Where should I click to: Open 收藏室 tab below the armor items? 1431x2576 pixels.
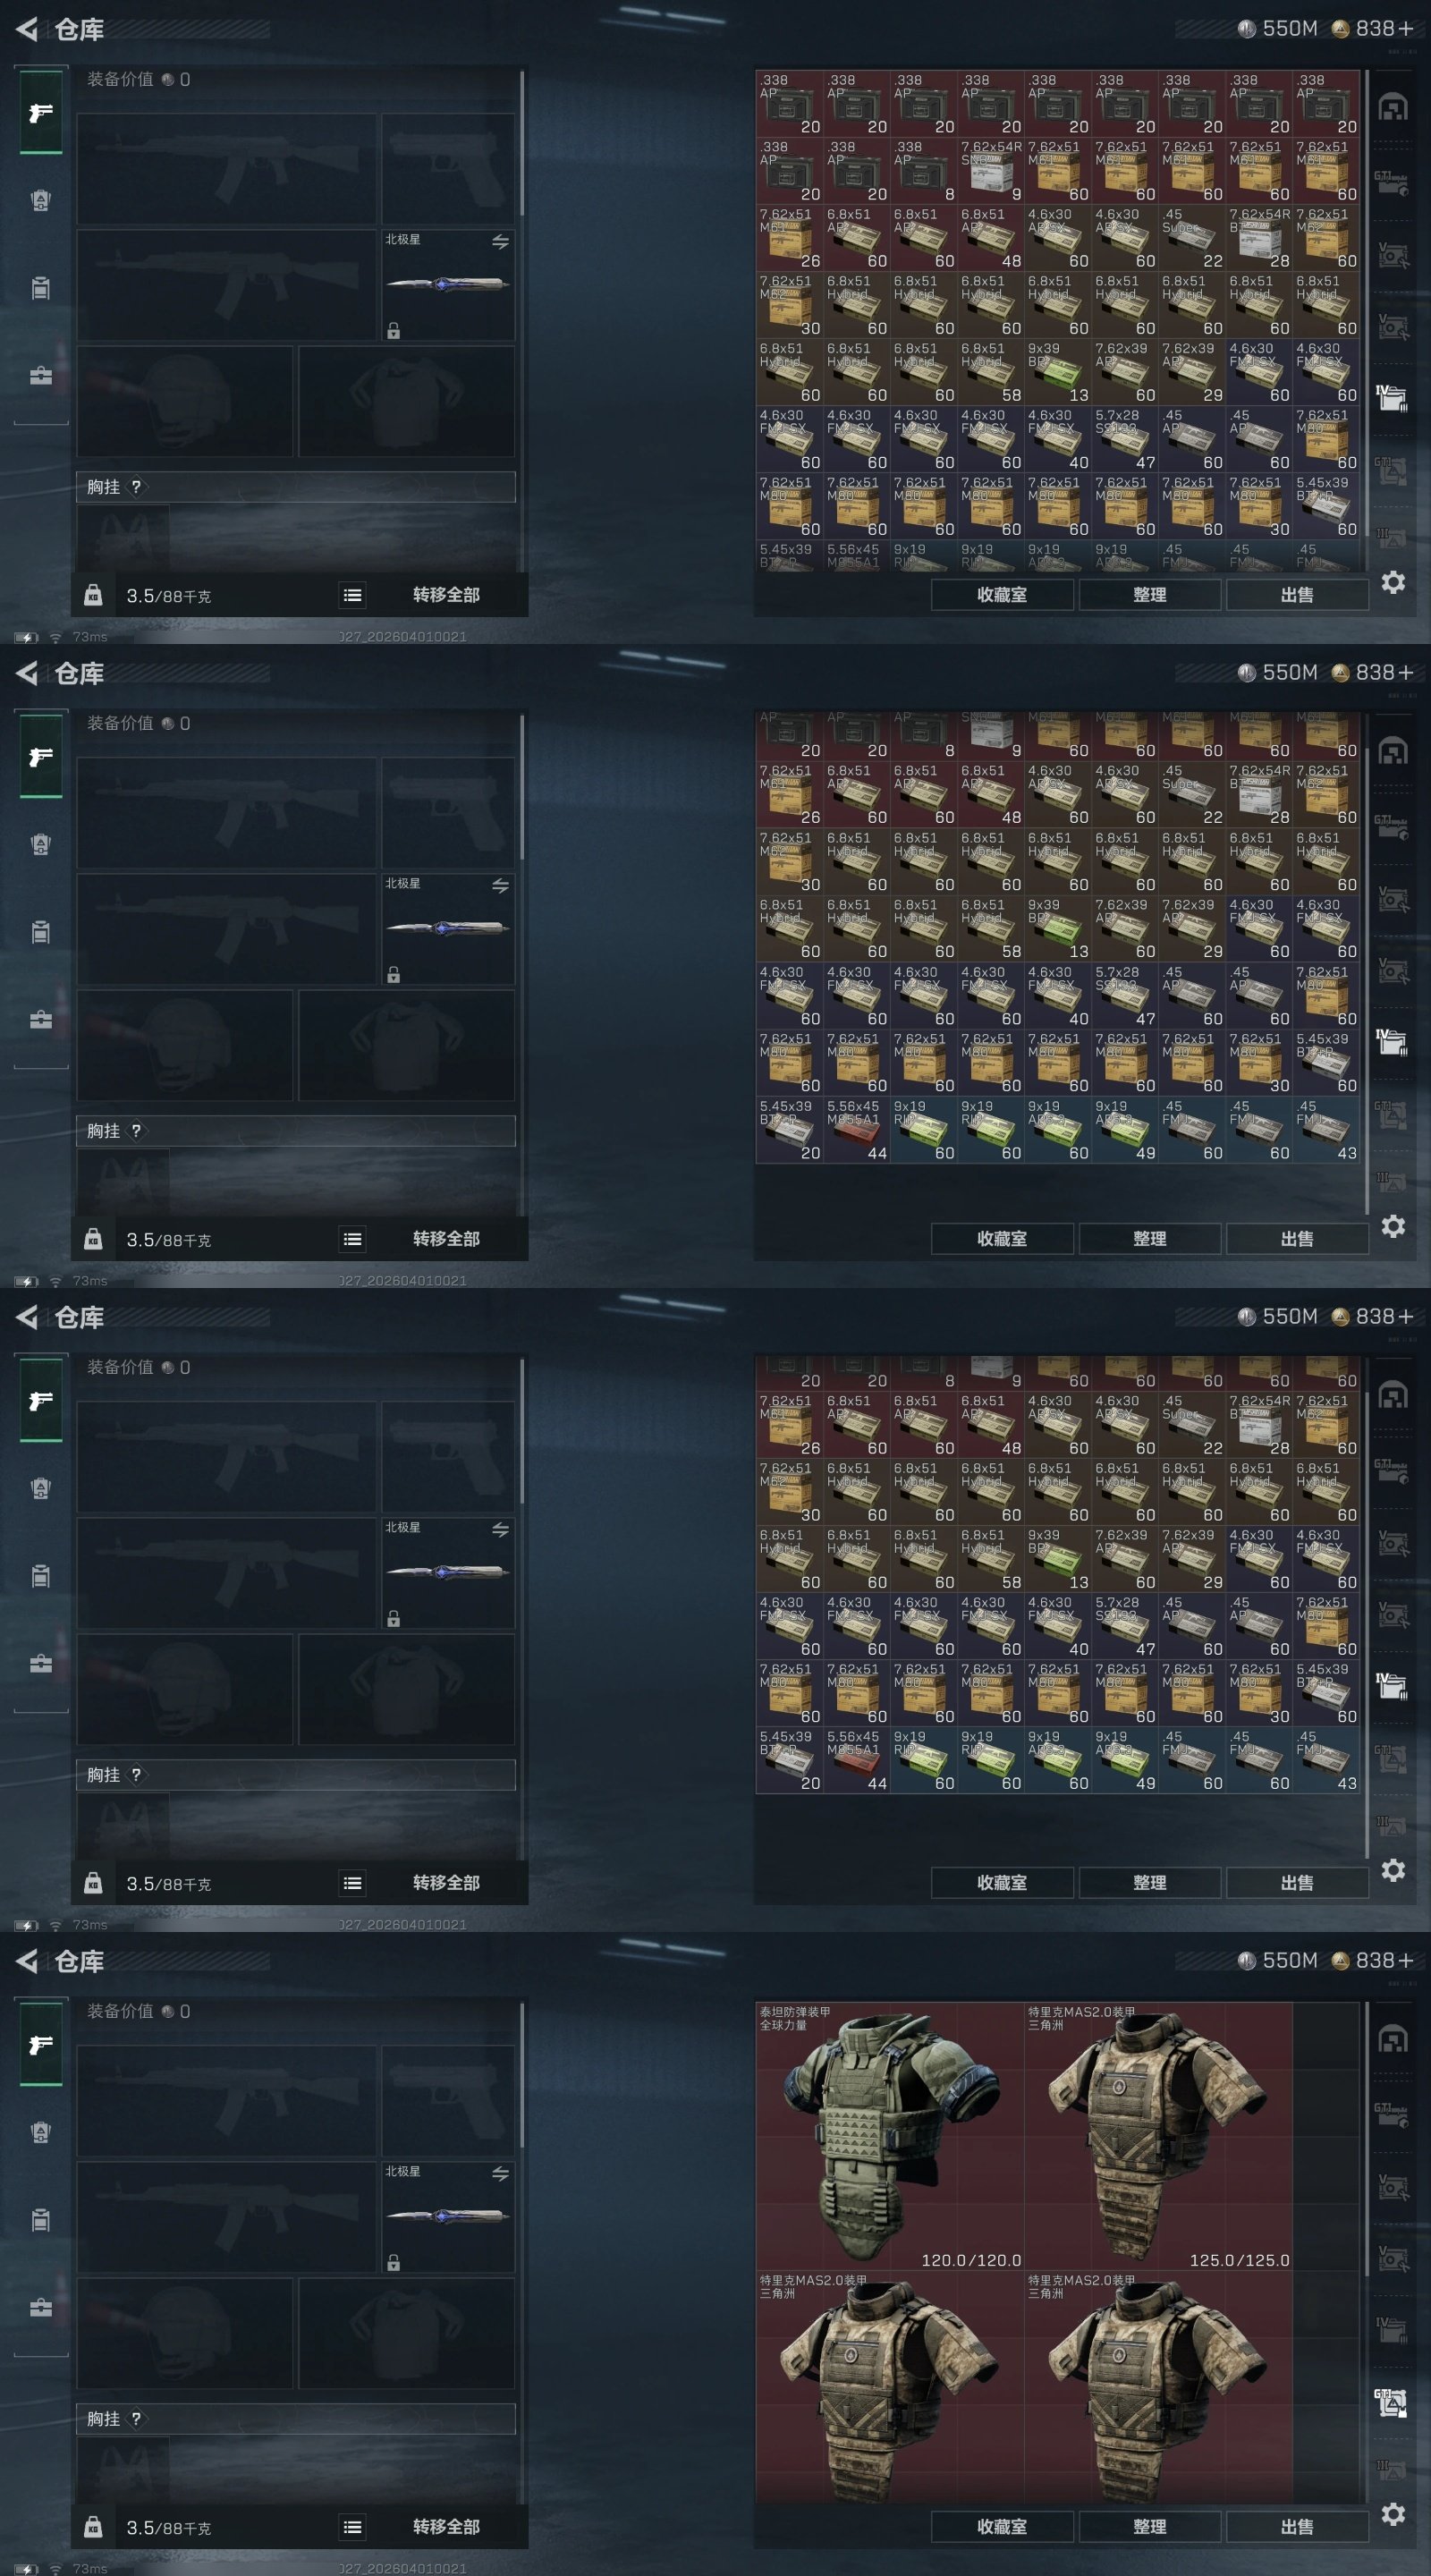1002,2526
